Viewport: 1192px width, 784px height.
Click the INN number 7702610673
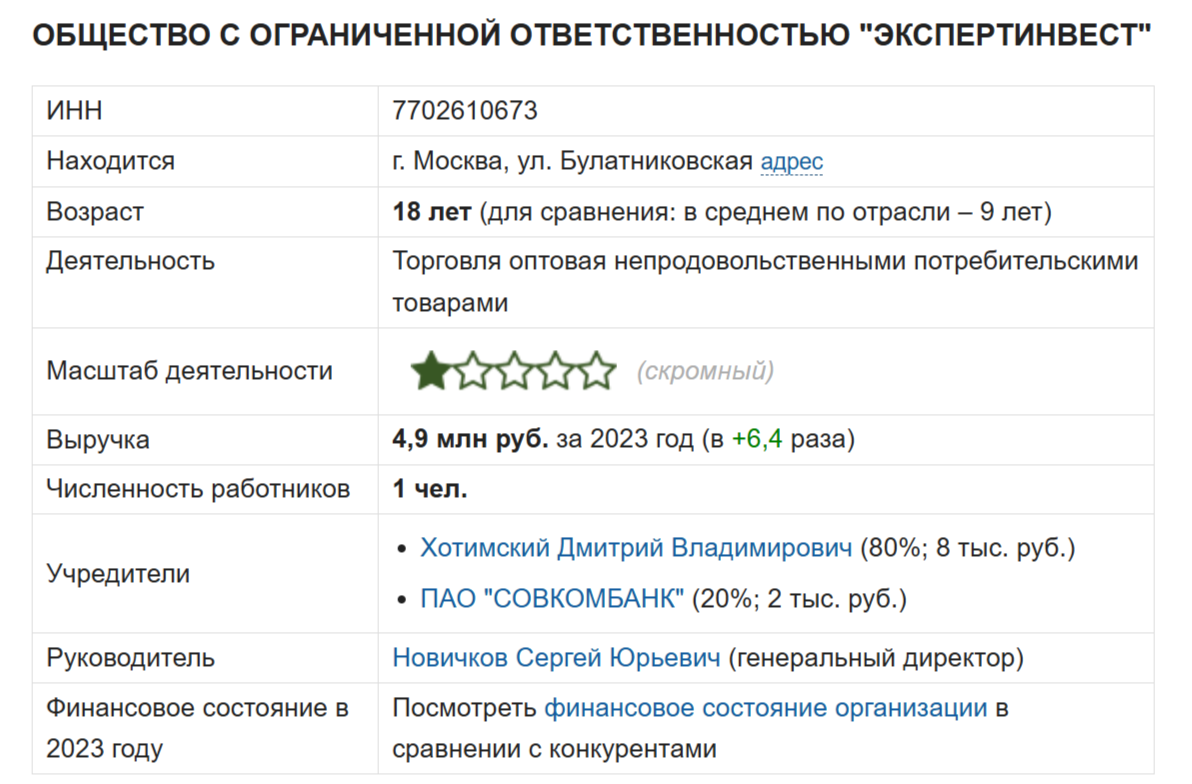click(x=465, y=111)
